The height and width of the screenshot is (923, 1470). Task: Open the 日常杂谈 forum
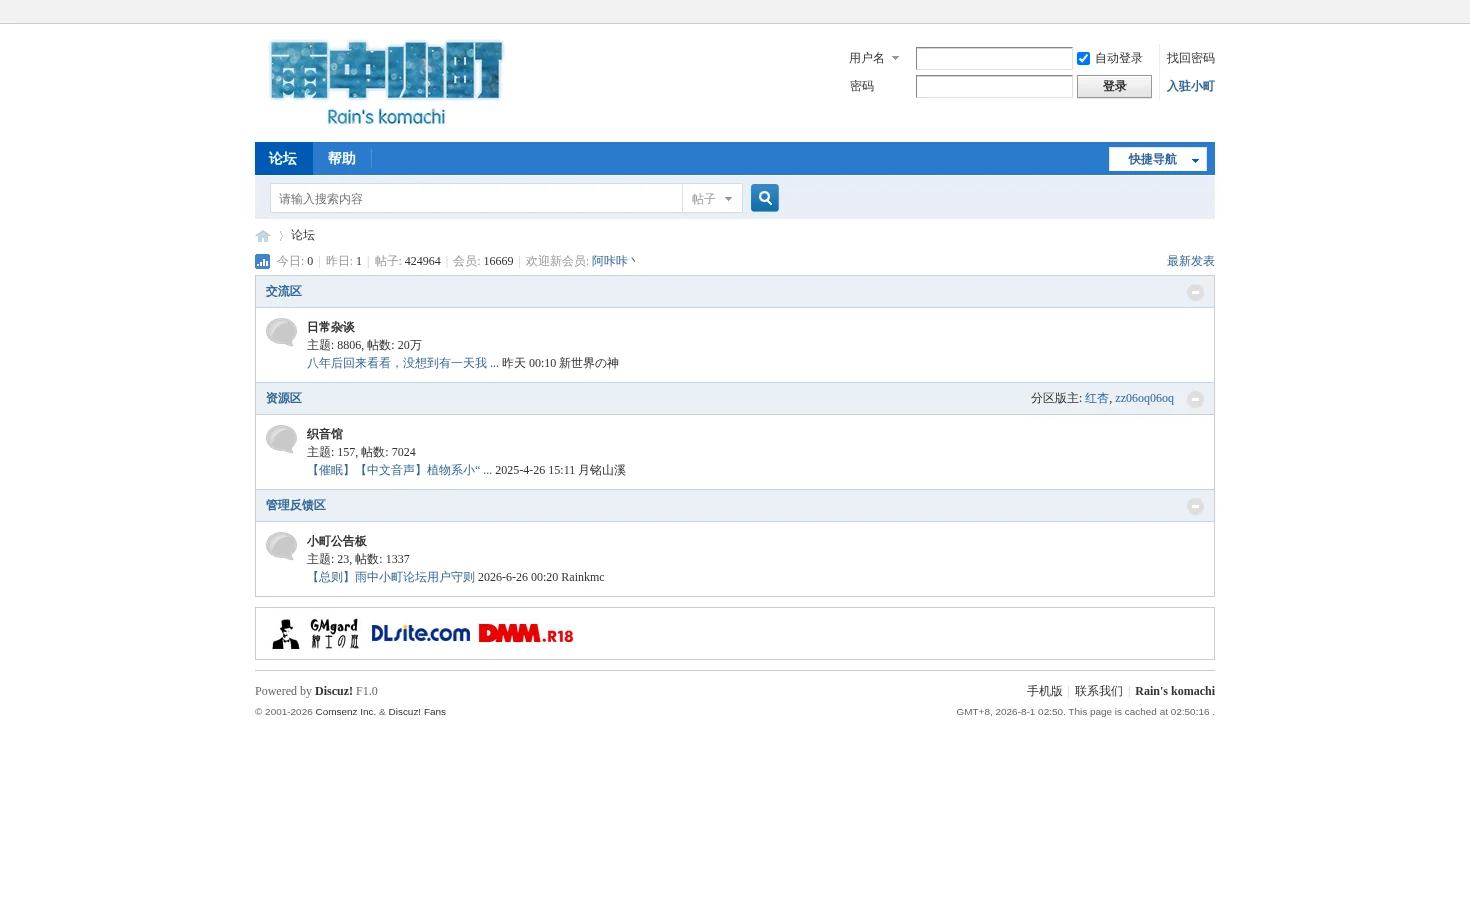(330, 327)
